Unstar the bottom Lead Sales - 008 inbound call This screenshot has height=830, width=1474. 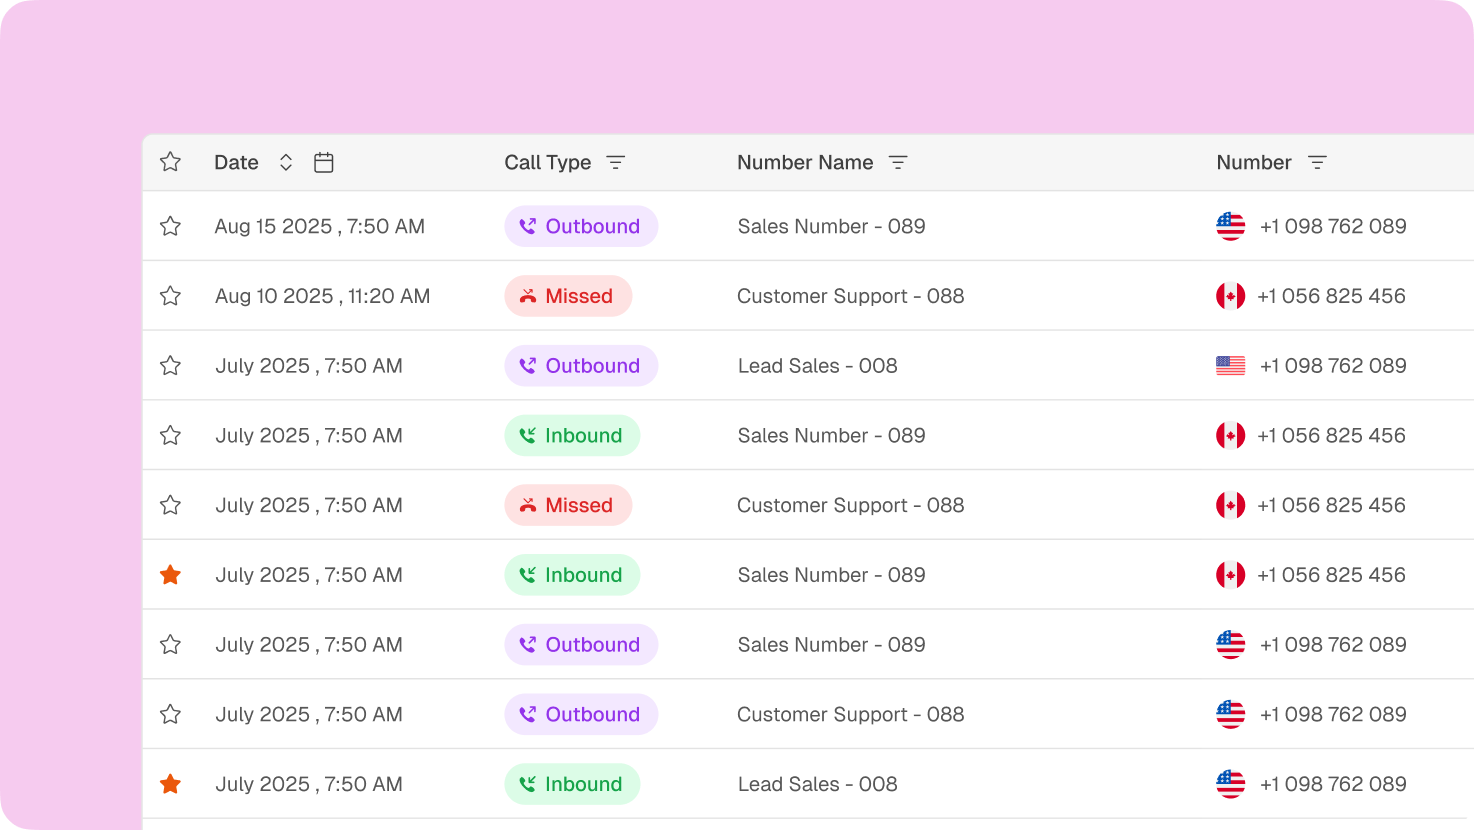tap(171, 784)
